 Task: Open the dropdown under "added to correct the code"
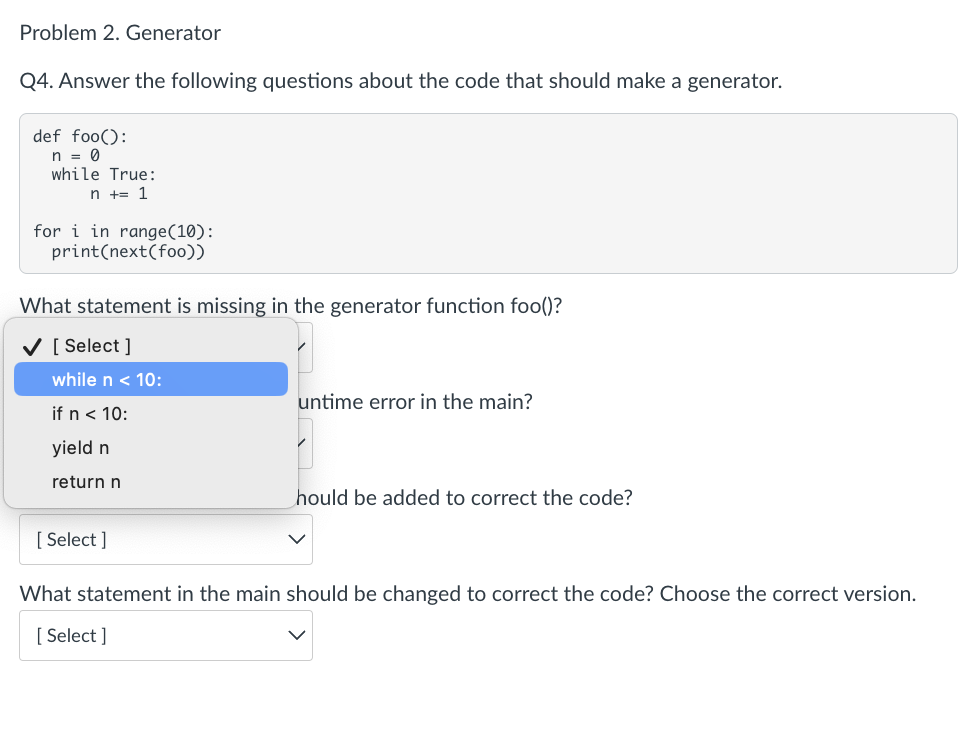(x=166, y=539)
